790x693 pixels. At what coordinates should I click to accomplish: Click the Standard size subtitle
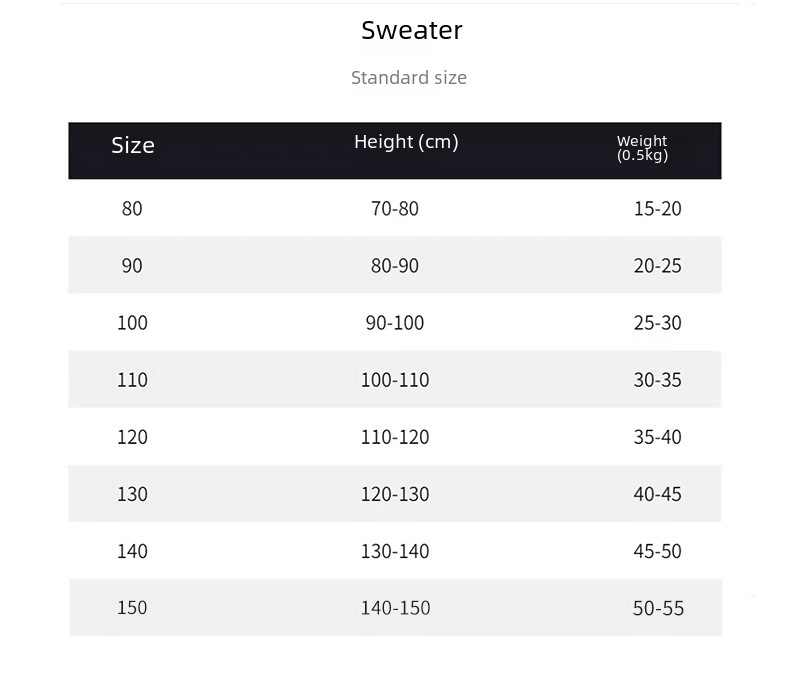[409, 77]
